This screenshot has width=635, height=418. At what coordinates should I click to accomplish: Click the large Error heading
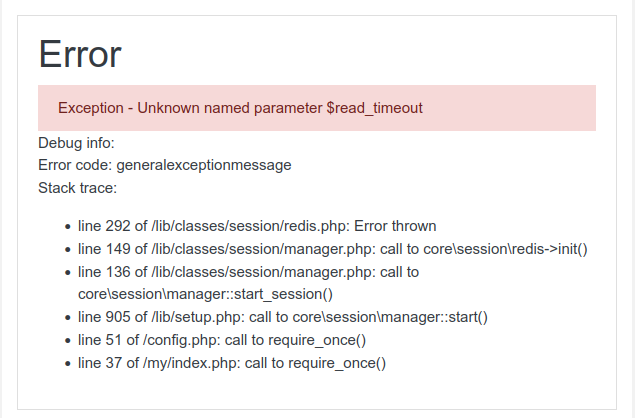click(80, 54)
